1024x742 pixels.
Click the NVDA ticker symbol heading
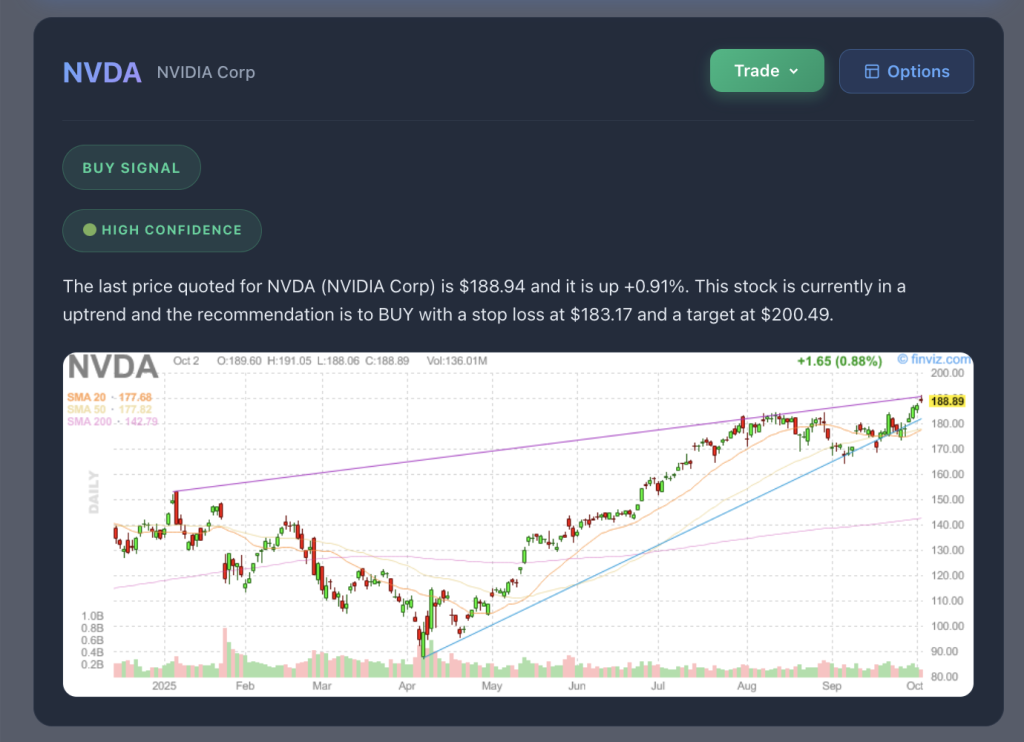pyautogui.click(x=102, y=73)
